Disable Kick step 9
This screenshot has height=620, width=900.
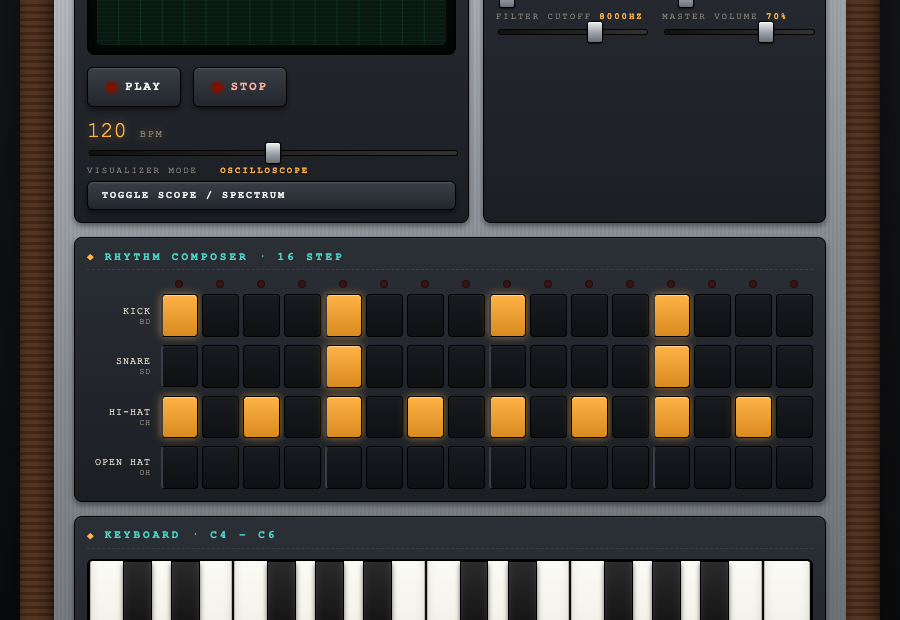(507, 315)
